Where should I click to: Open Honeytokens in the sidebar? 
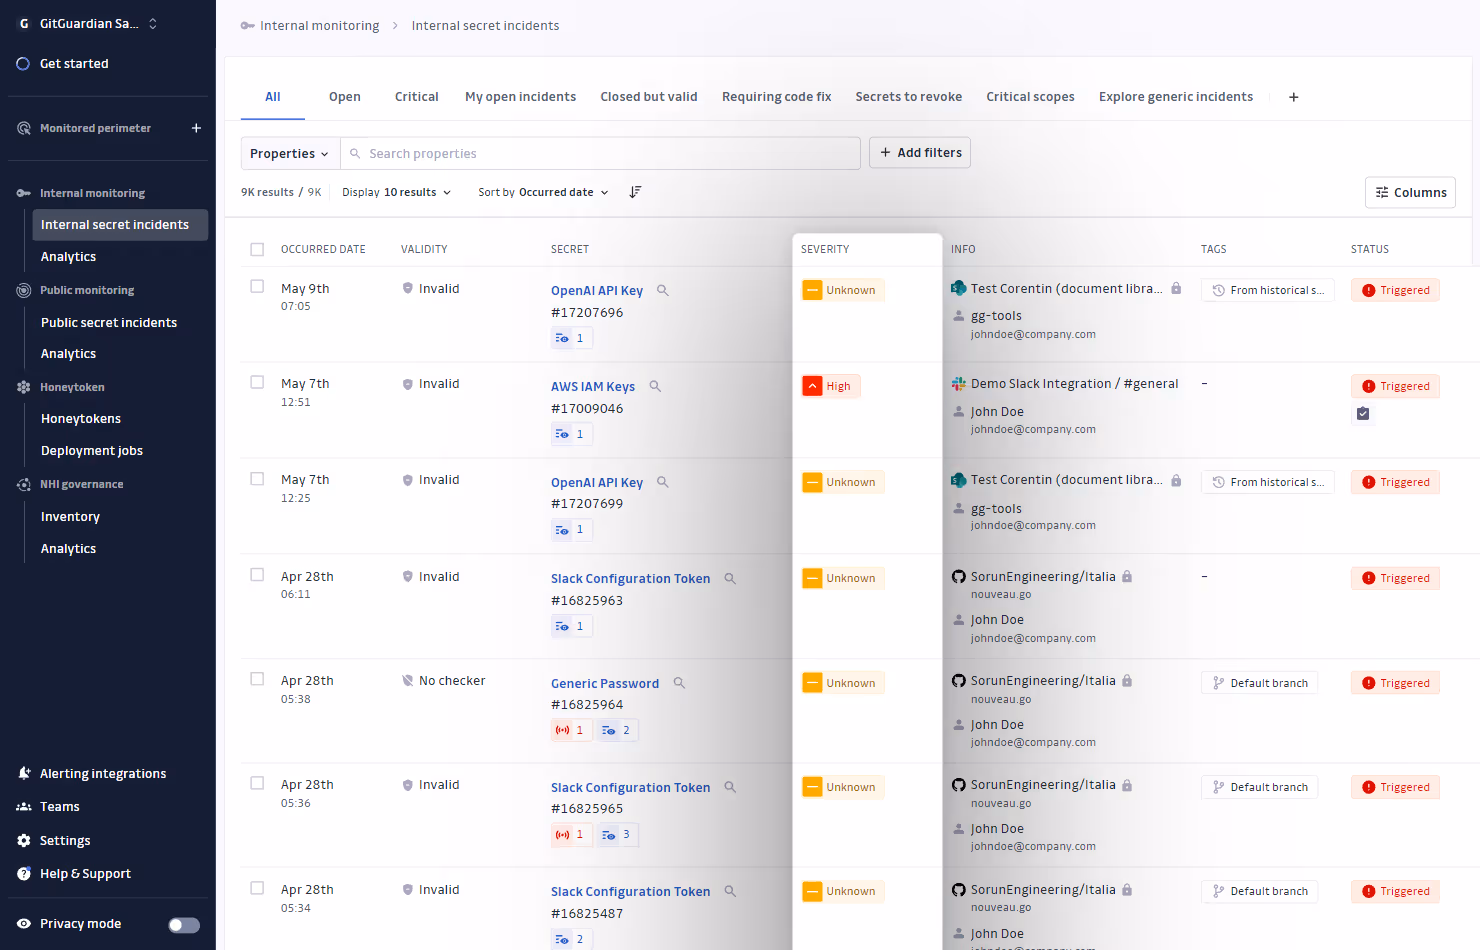tap(81, 419)
